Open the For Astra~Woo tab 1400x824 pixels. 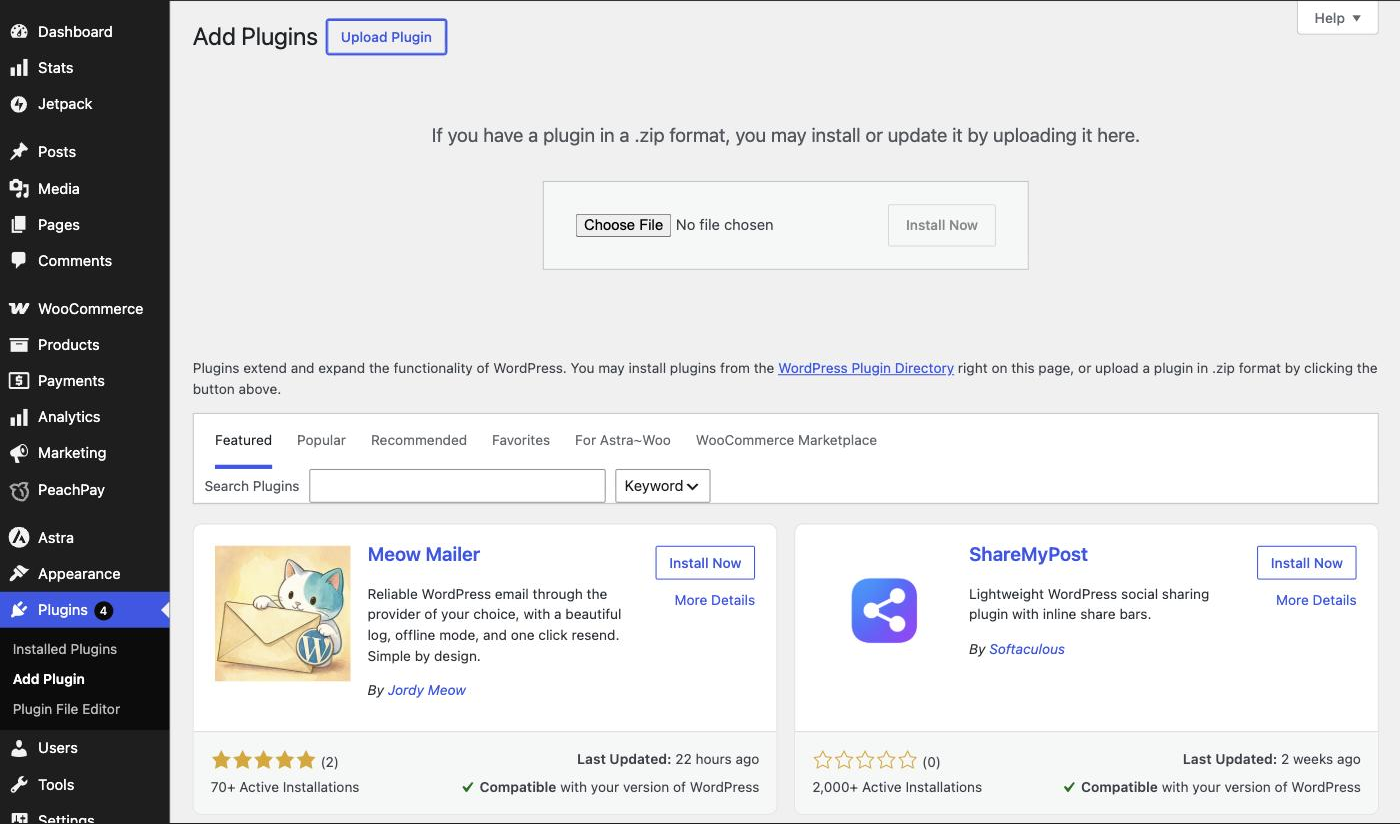coord(623,440)
